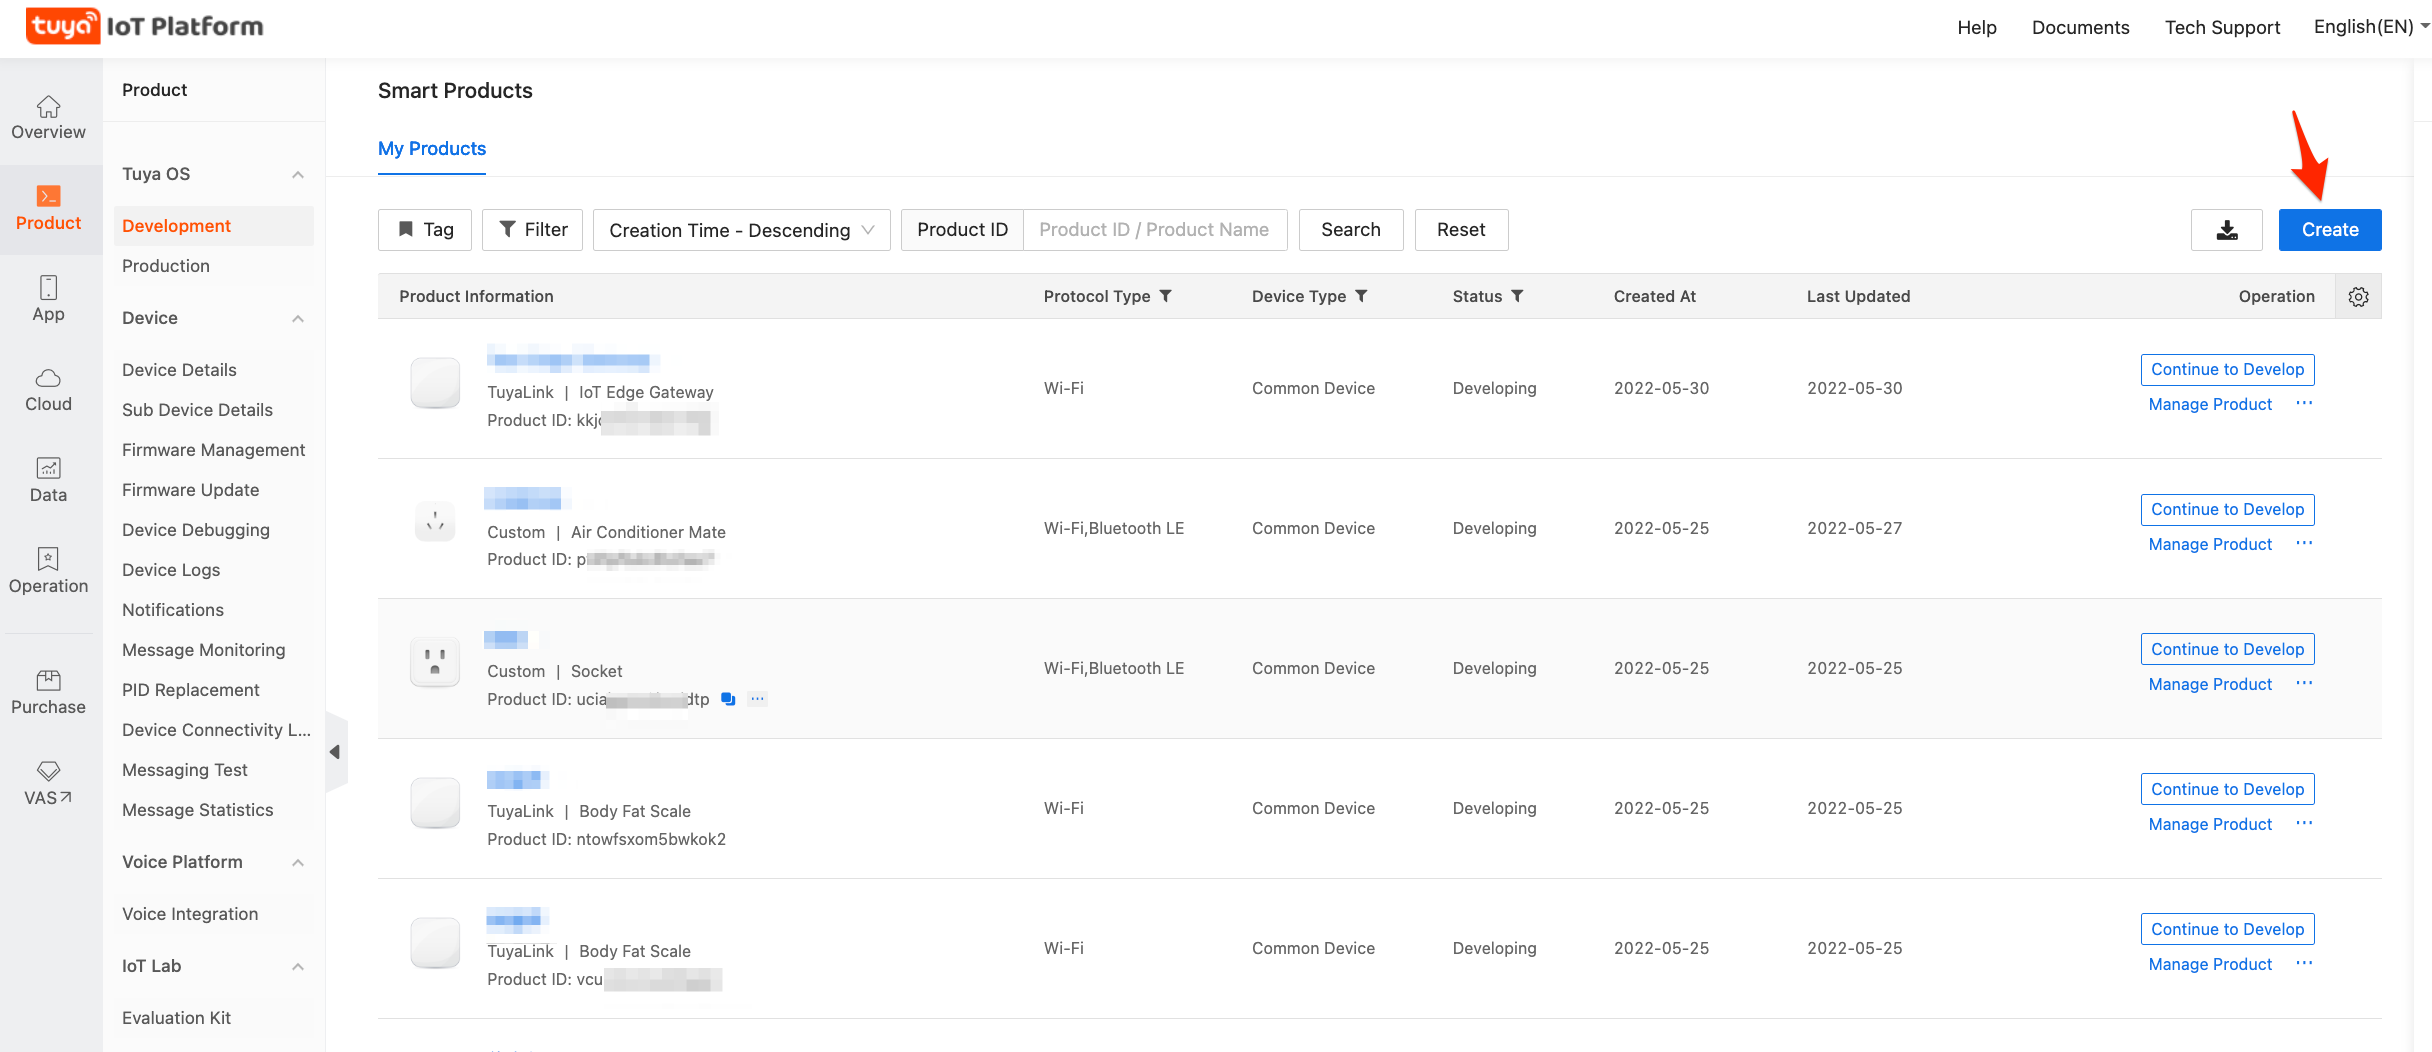Screen dimensions: 2432x1052
Task: Filter by Protocol Type funnel icon
Action: pyautogui.click(x=1165, y=296)
